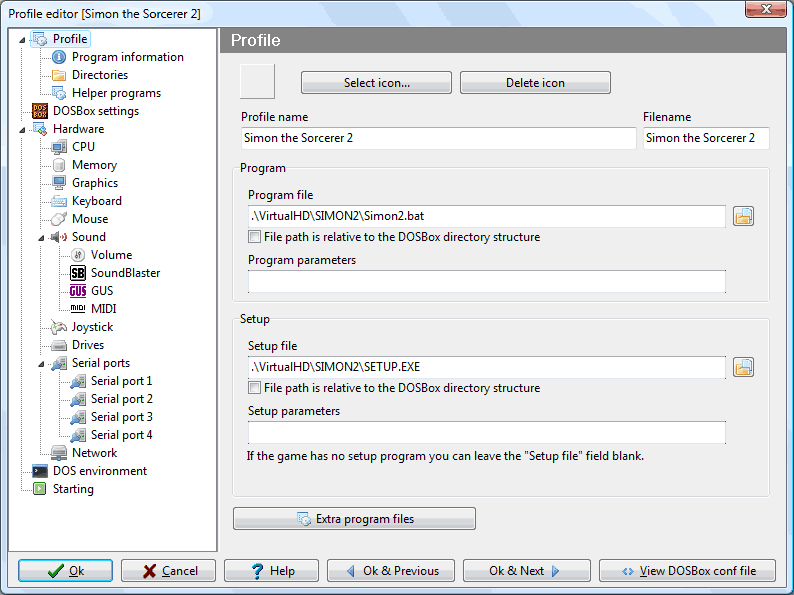Click the Volume knob icon
This screenshot has height=595, width=794.
click(77, 255)
